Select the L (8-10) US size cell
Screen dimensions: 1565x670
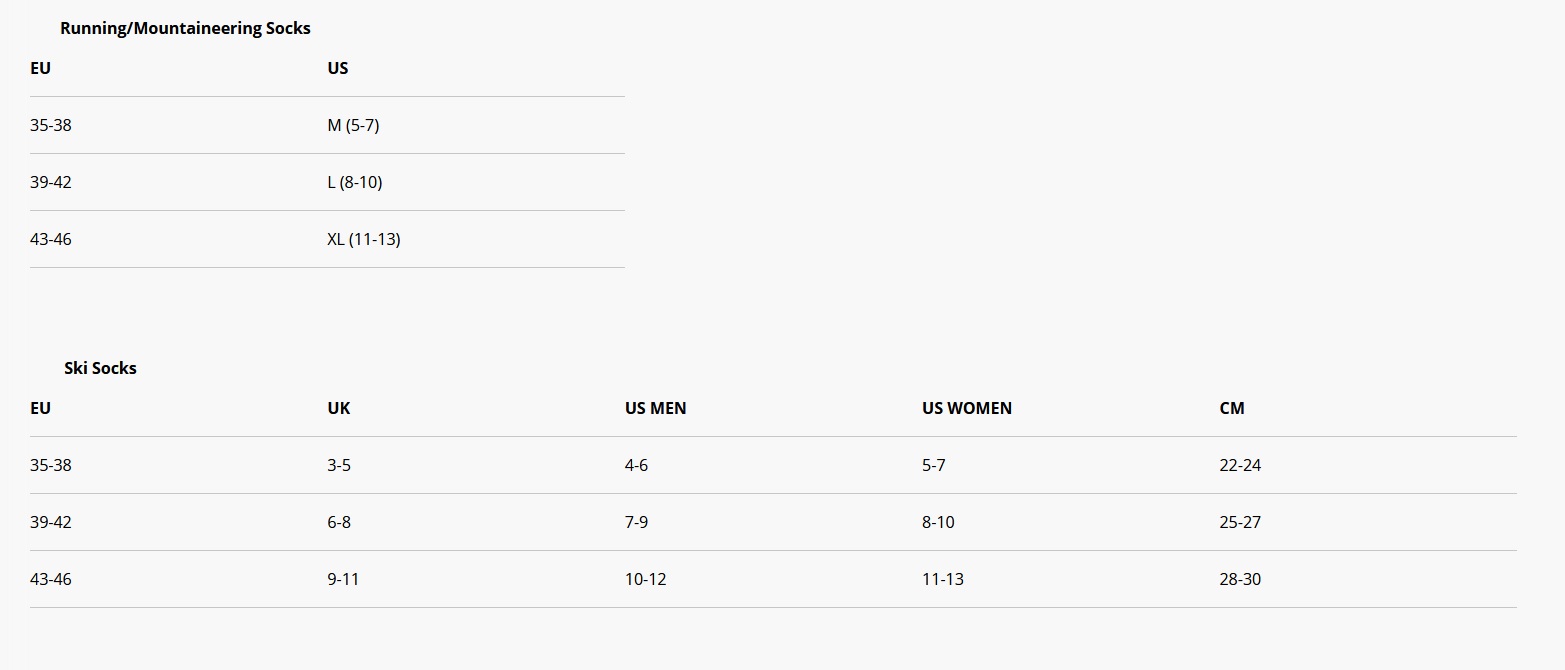(355, 182)
